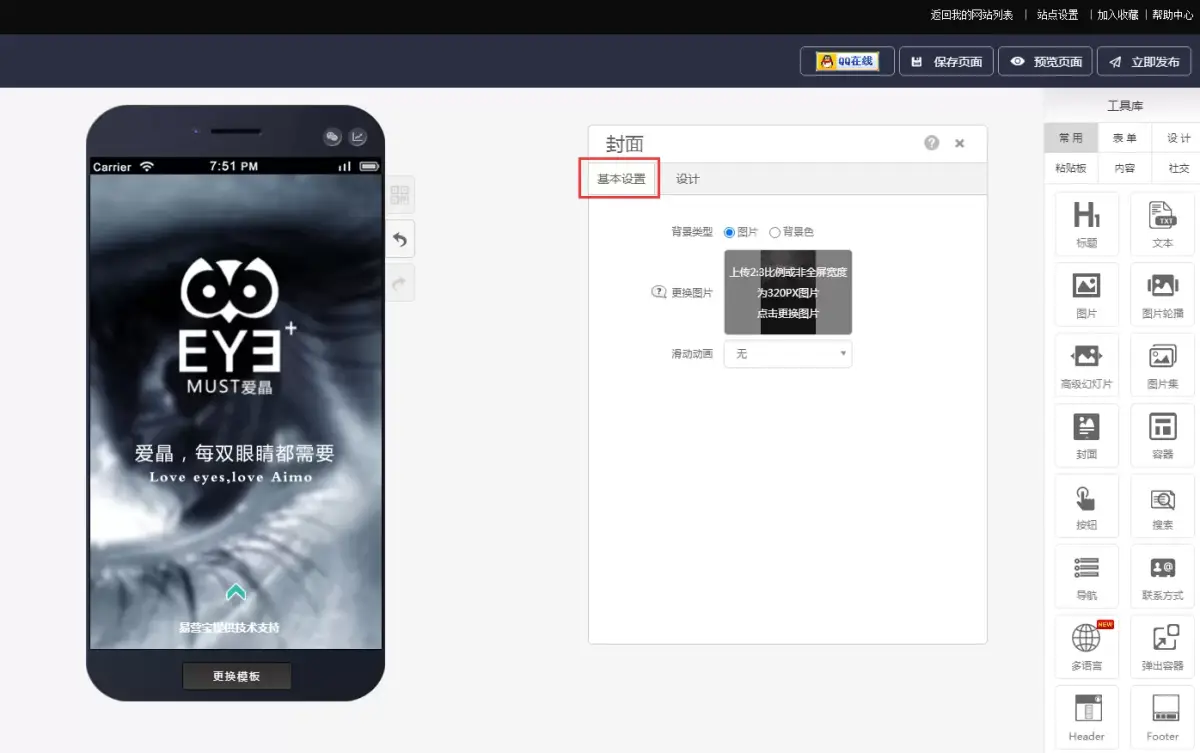
Task: Open the 设计 toolbox tab
Action: [x=1179, y=138]
